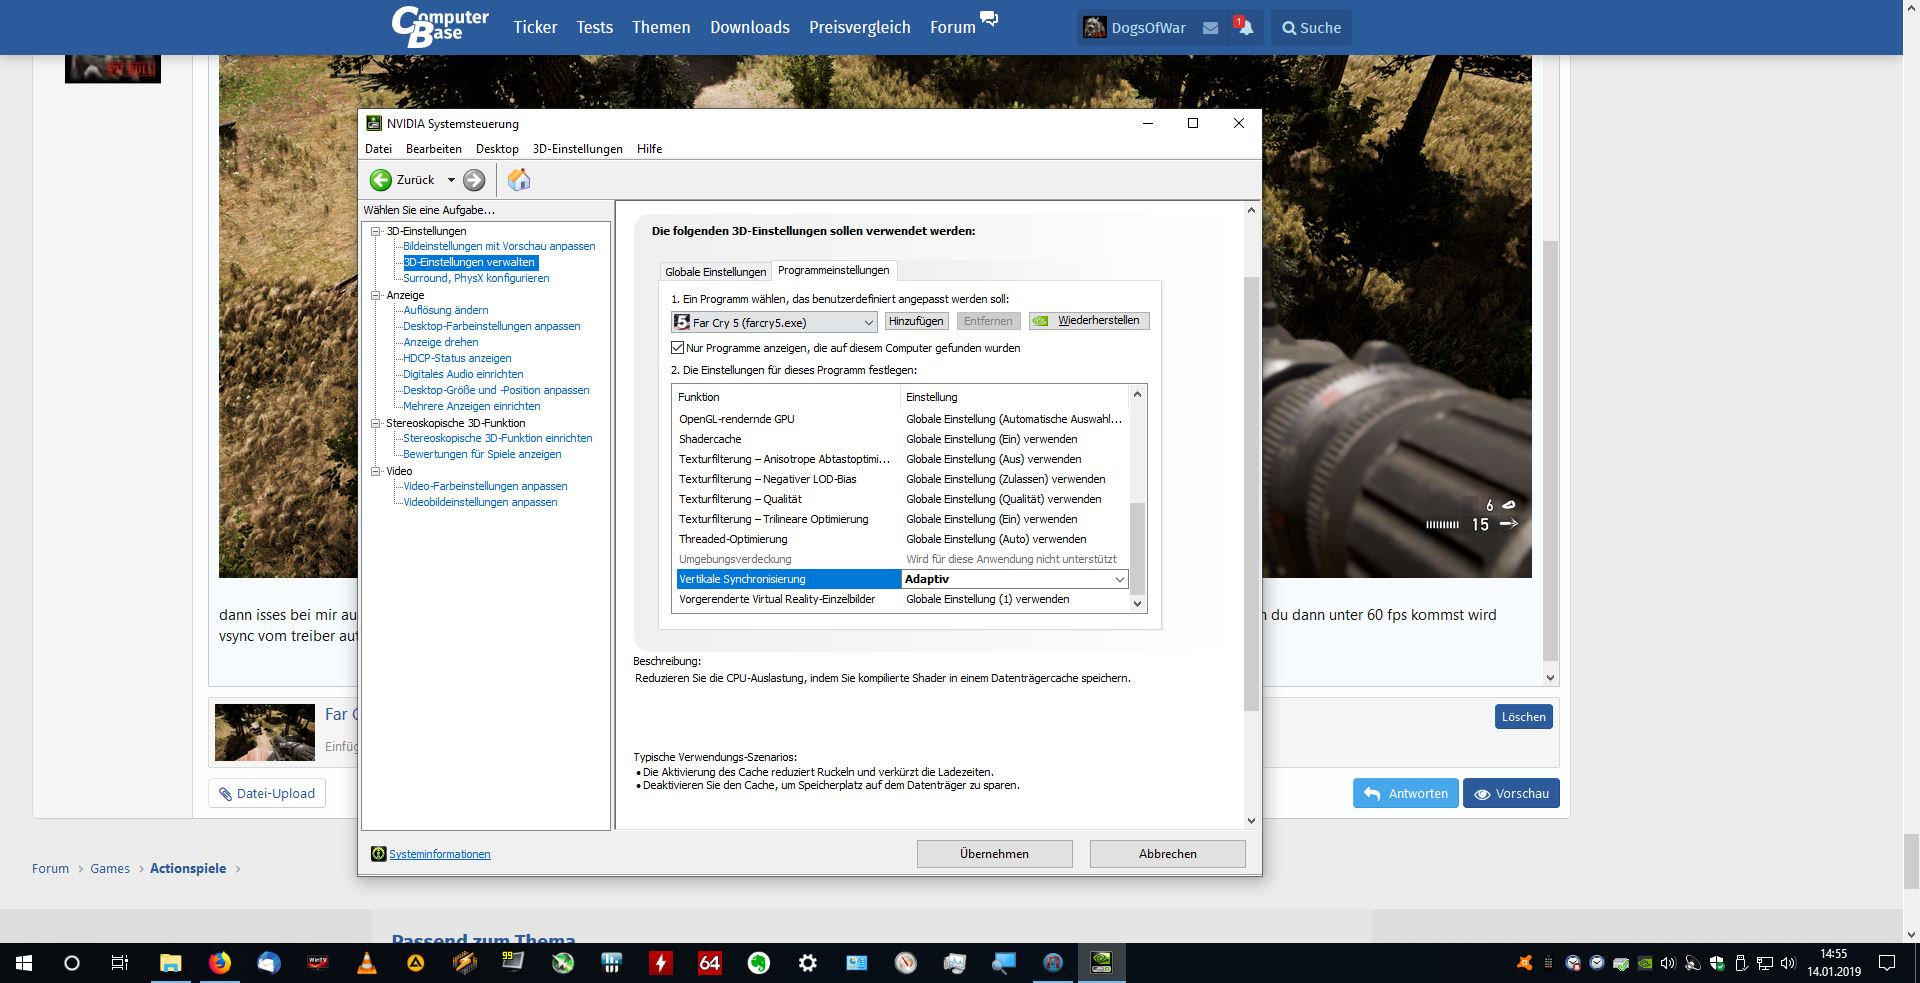Click the Hinzufügen button
The width and height of the screenshot is (1920, 983).
[x=916, y=321]
